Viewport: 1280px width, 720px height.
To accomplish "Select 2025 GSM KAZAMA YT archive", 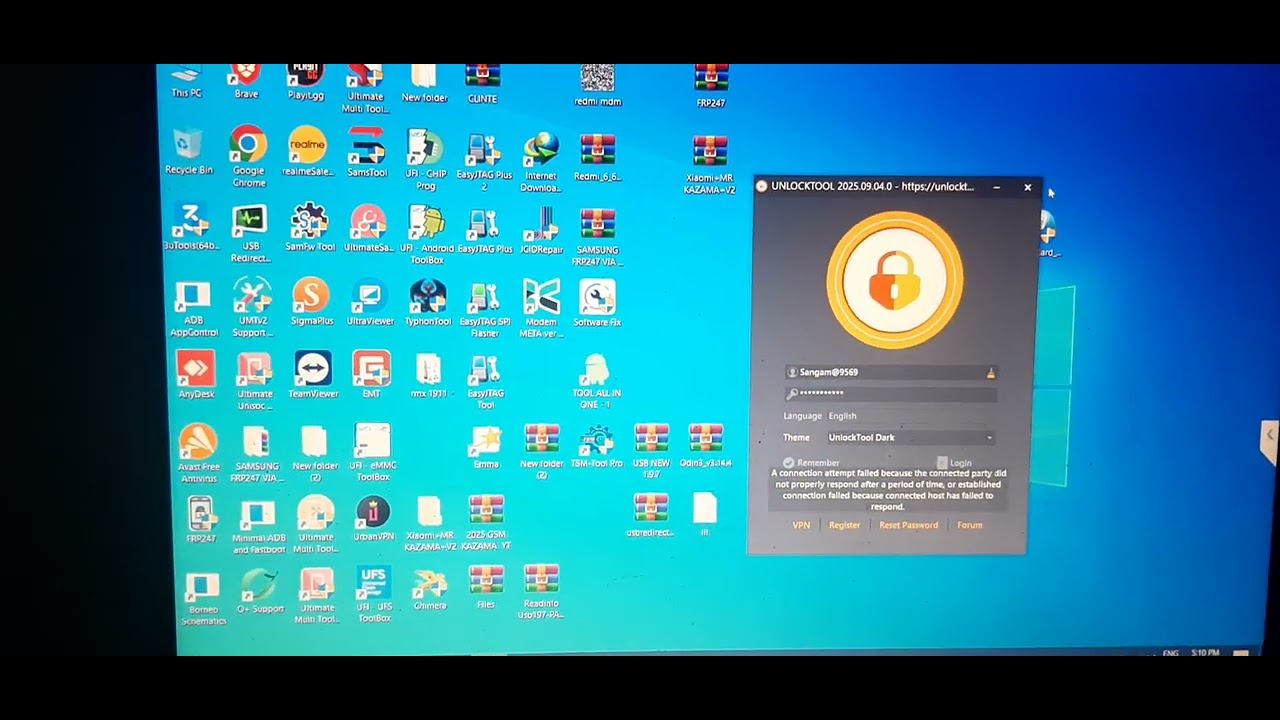I will tap(486, 523).
